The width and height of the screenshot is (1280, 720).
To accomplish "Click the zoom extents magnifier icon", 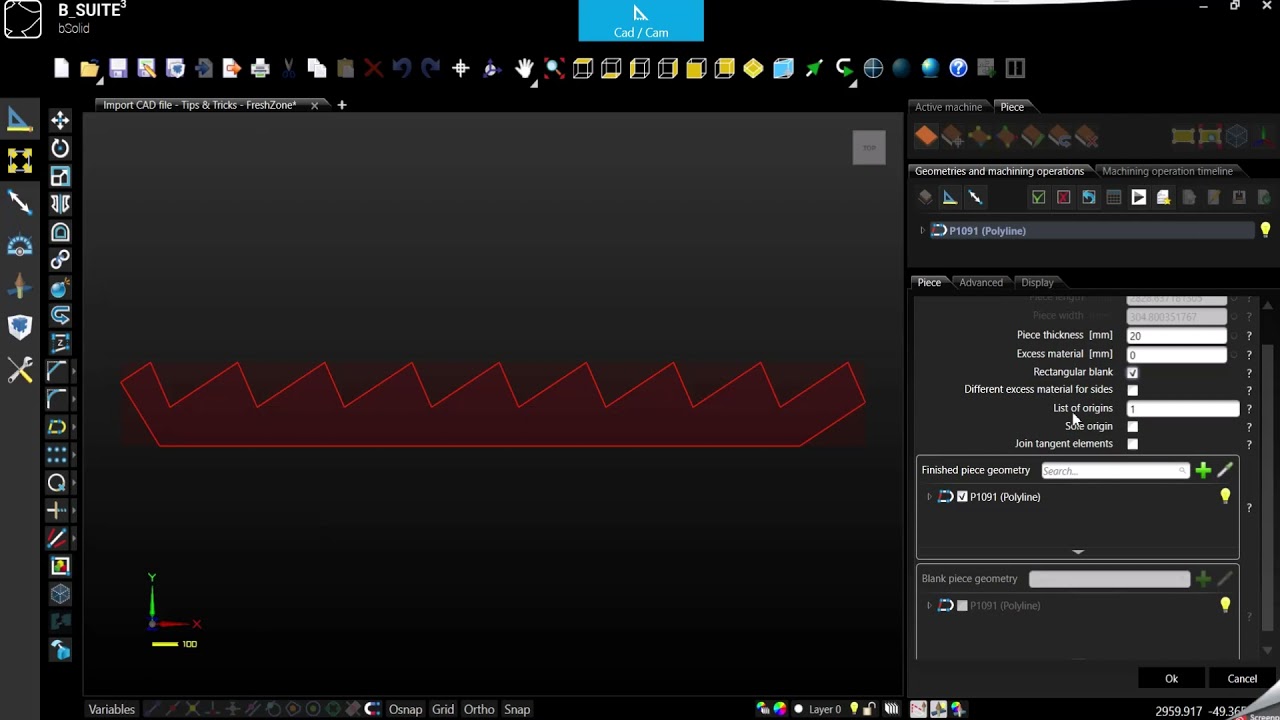I will (554, 68).
